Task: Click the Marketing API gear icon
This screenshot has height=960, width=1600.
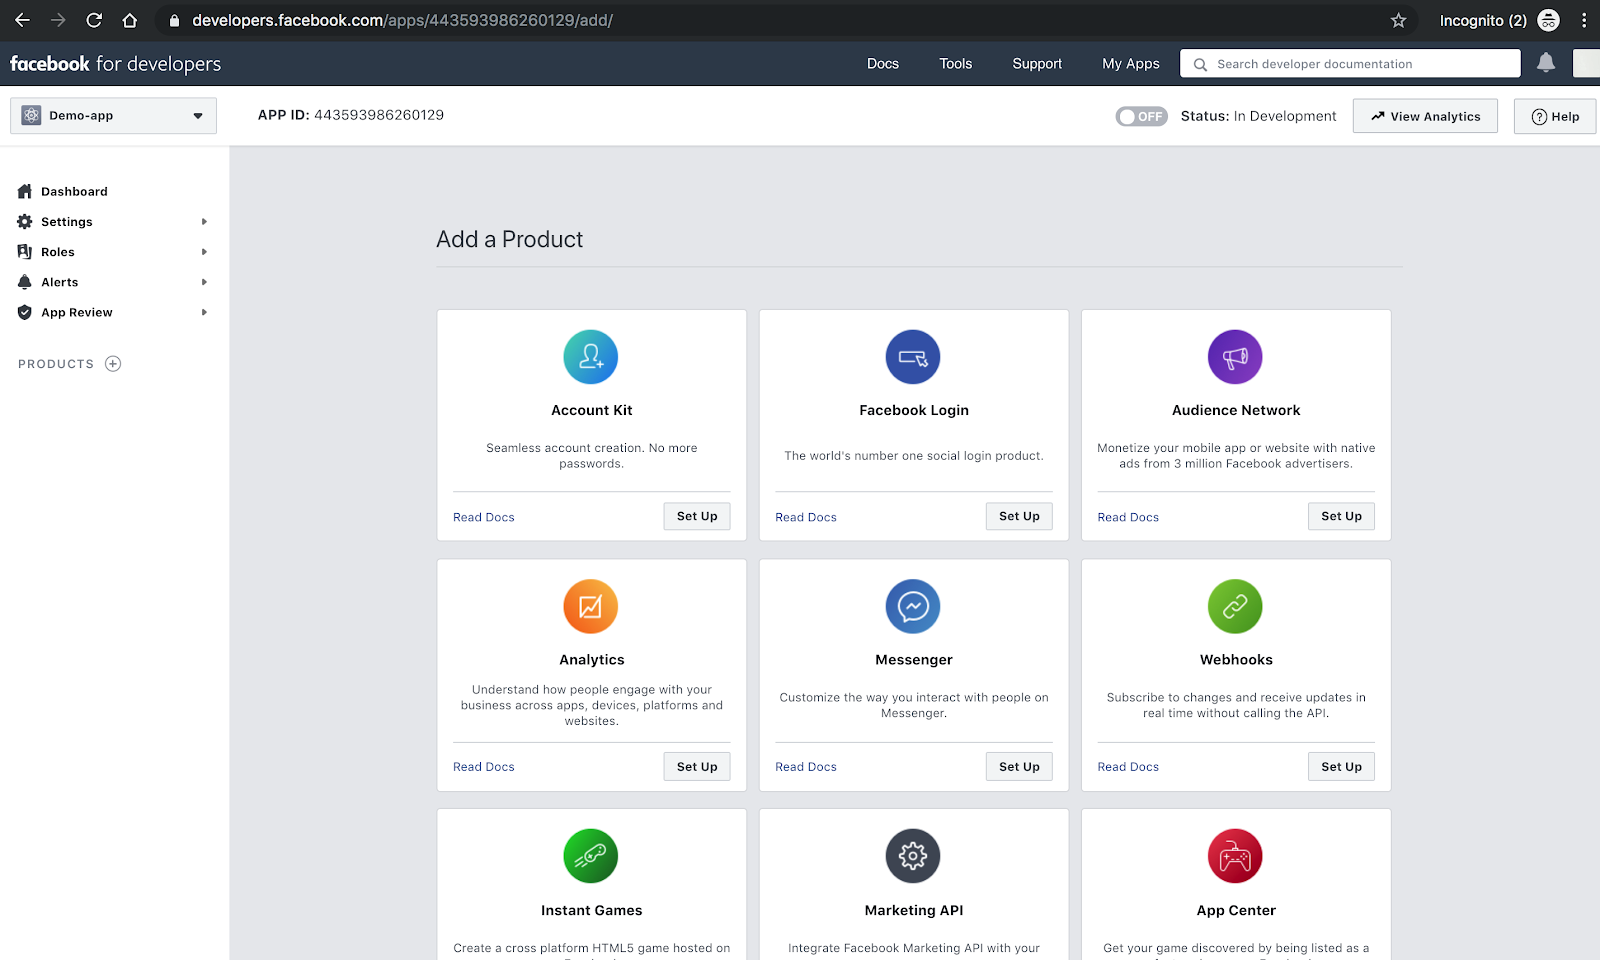Action: click(x=913, y=856)
